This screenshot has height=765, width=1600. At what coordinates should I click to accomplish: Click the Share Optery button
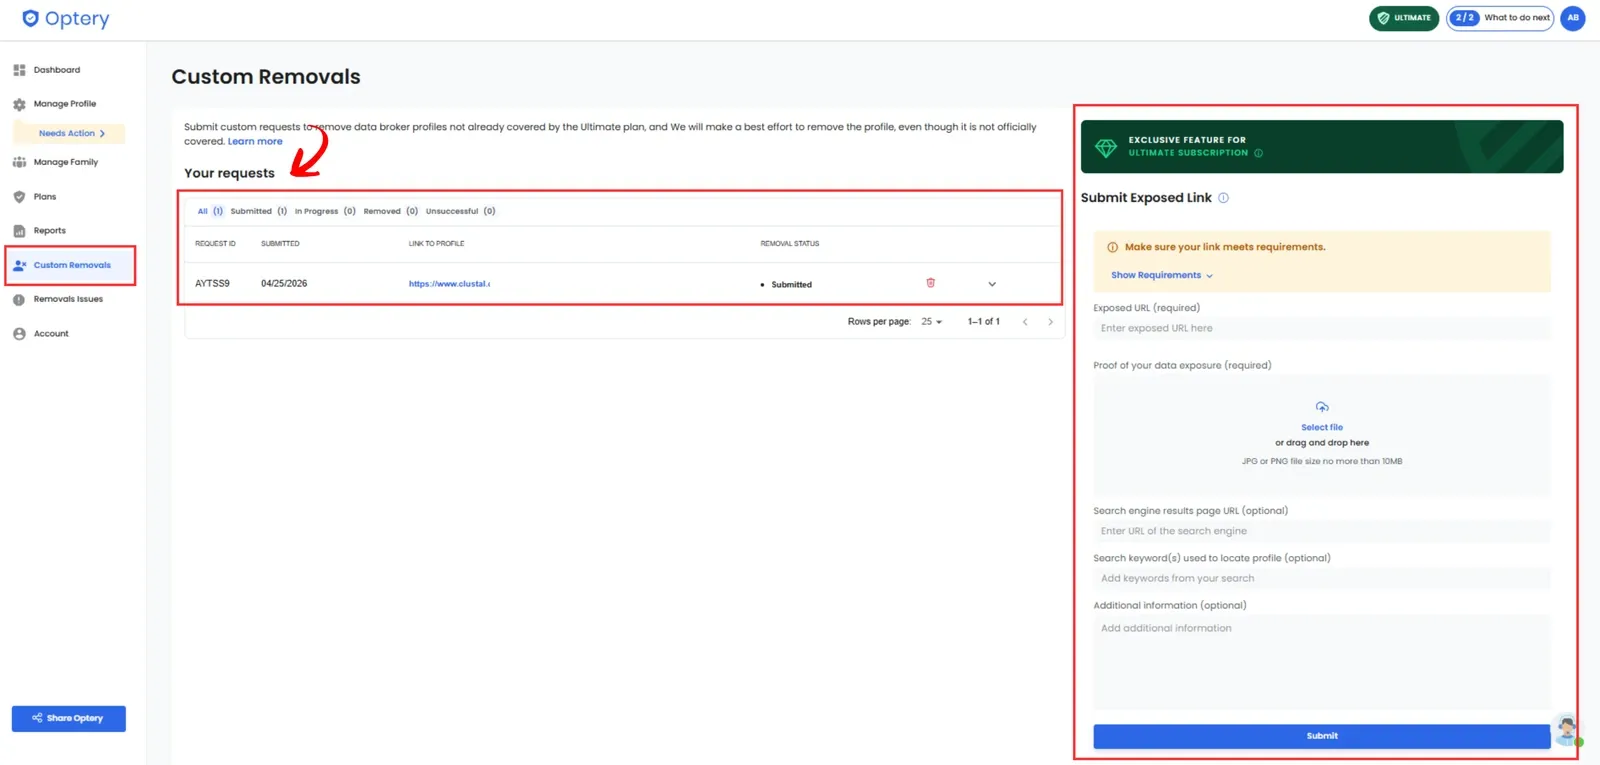click(x=69, y=718)
